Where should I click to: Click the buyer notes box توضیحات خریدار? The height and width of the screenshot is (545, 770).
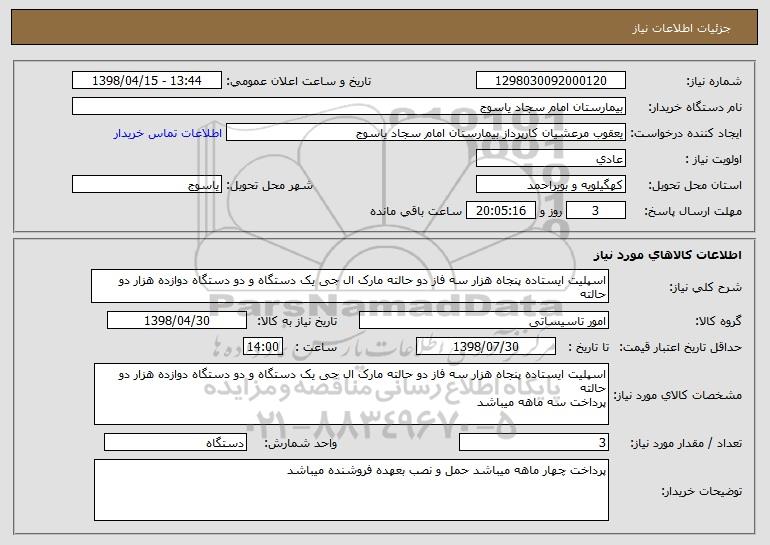coord(351,490)
